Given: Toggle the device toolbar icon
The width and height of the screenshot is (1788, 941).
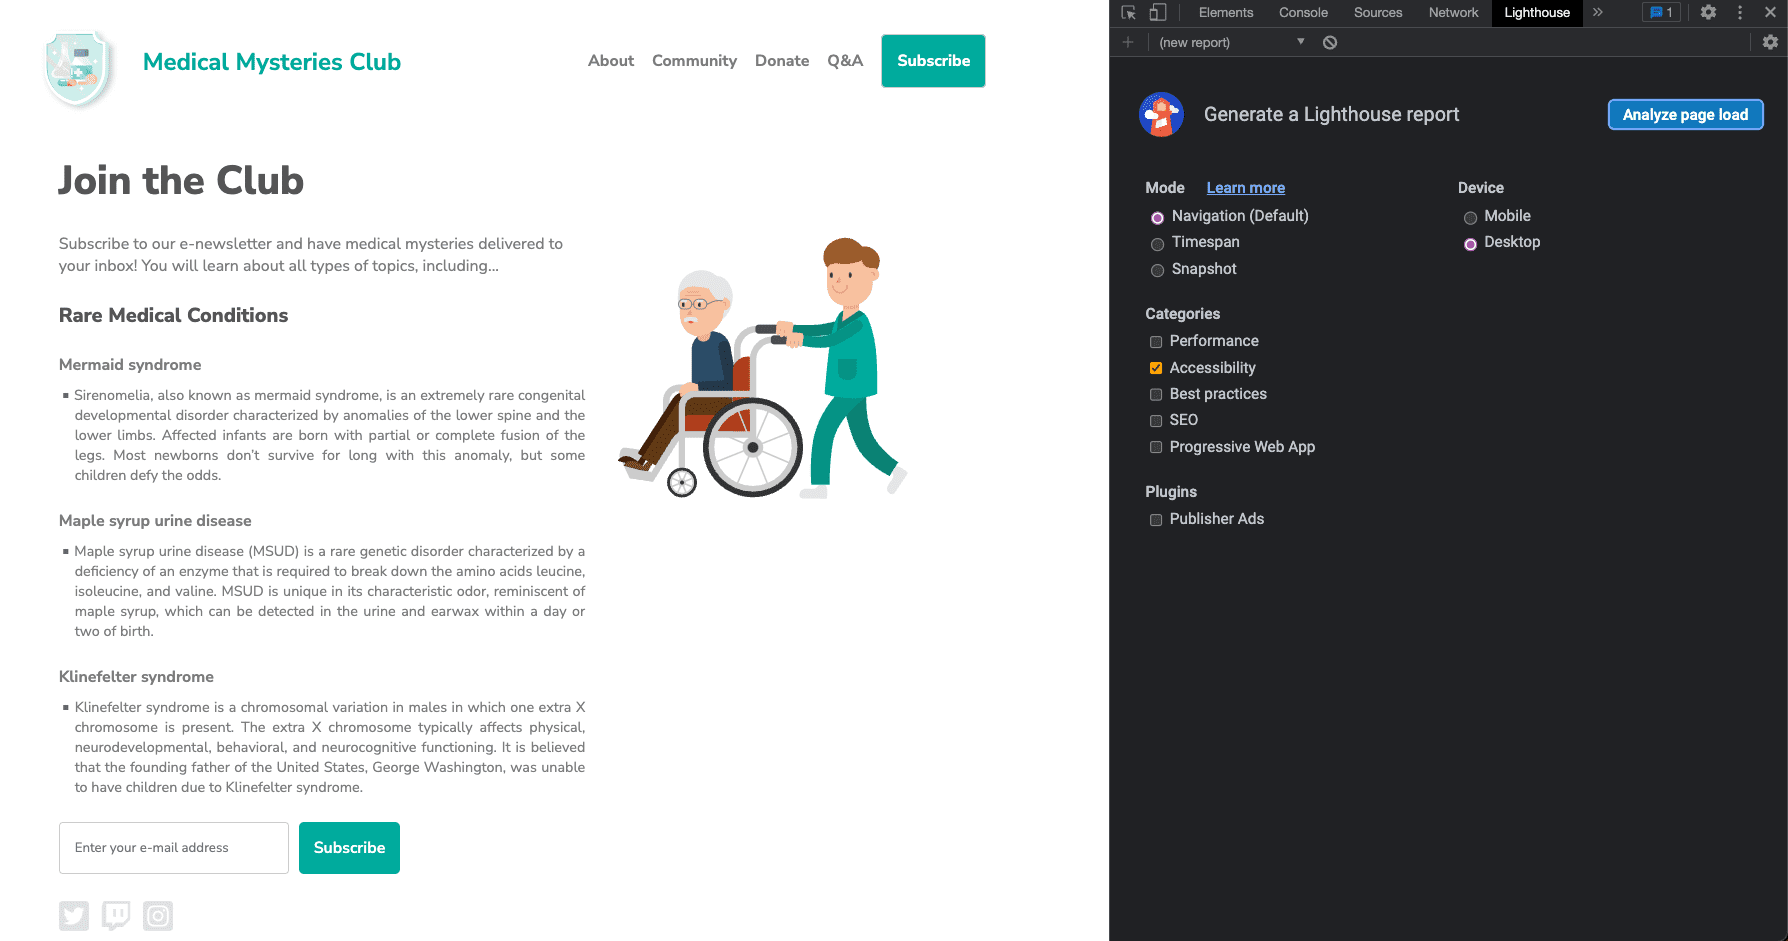Looking at the screenshot, I should click(x=1158, y=13).
